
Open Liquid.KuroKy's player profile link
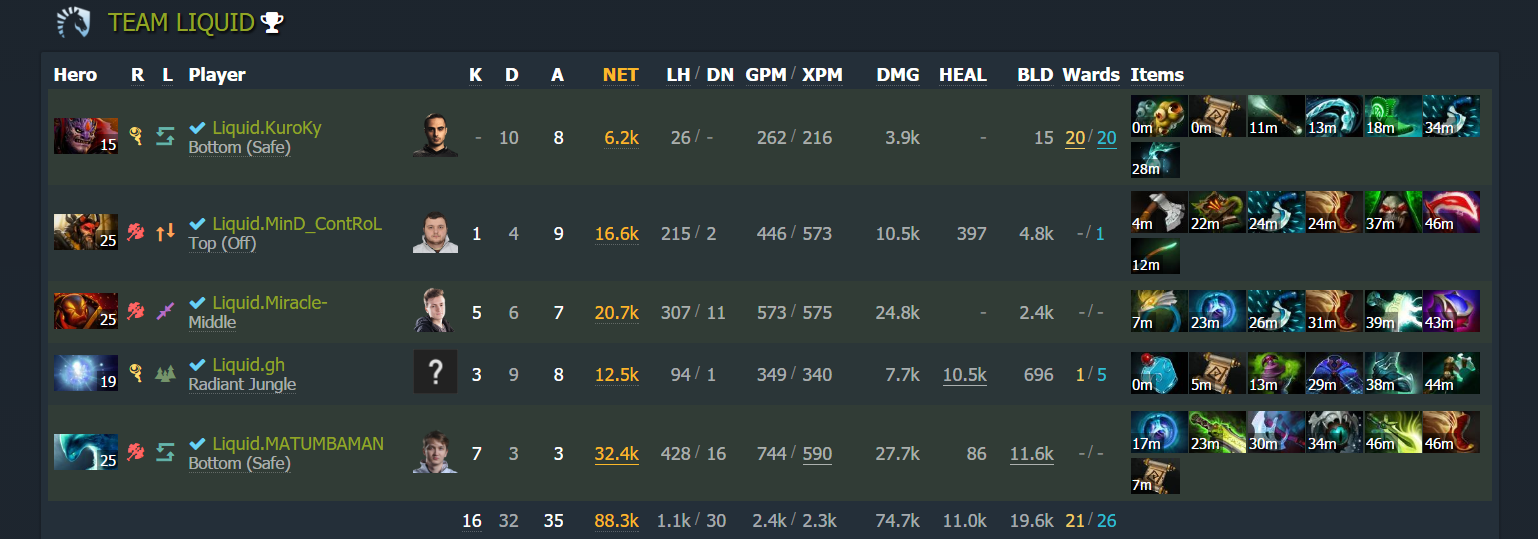coord(267,127)
